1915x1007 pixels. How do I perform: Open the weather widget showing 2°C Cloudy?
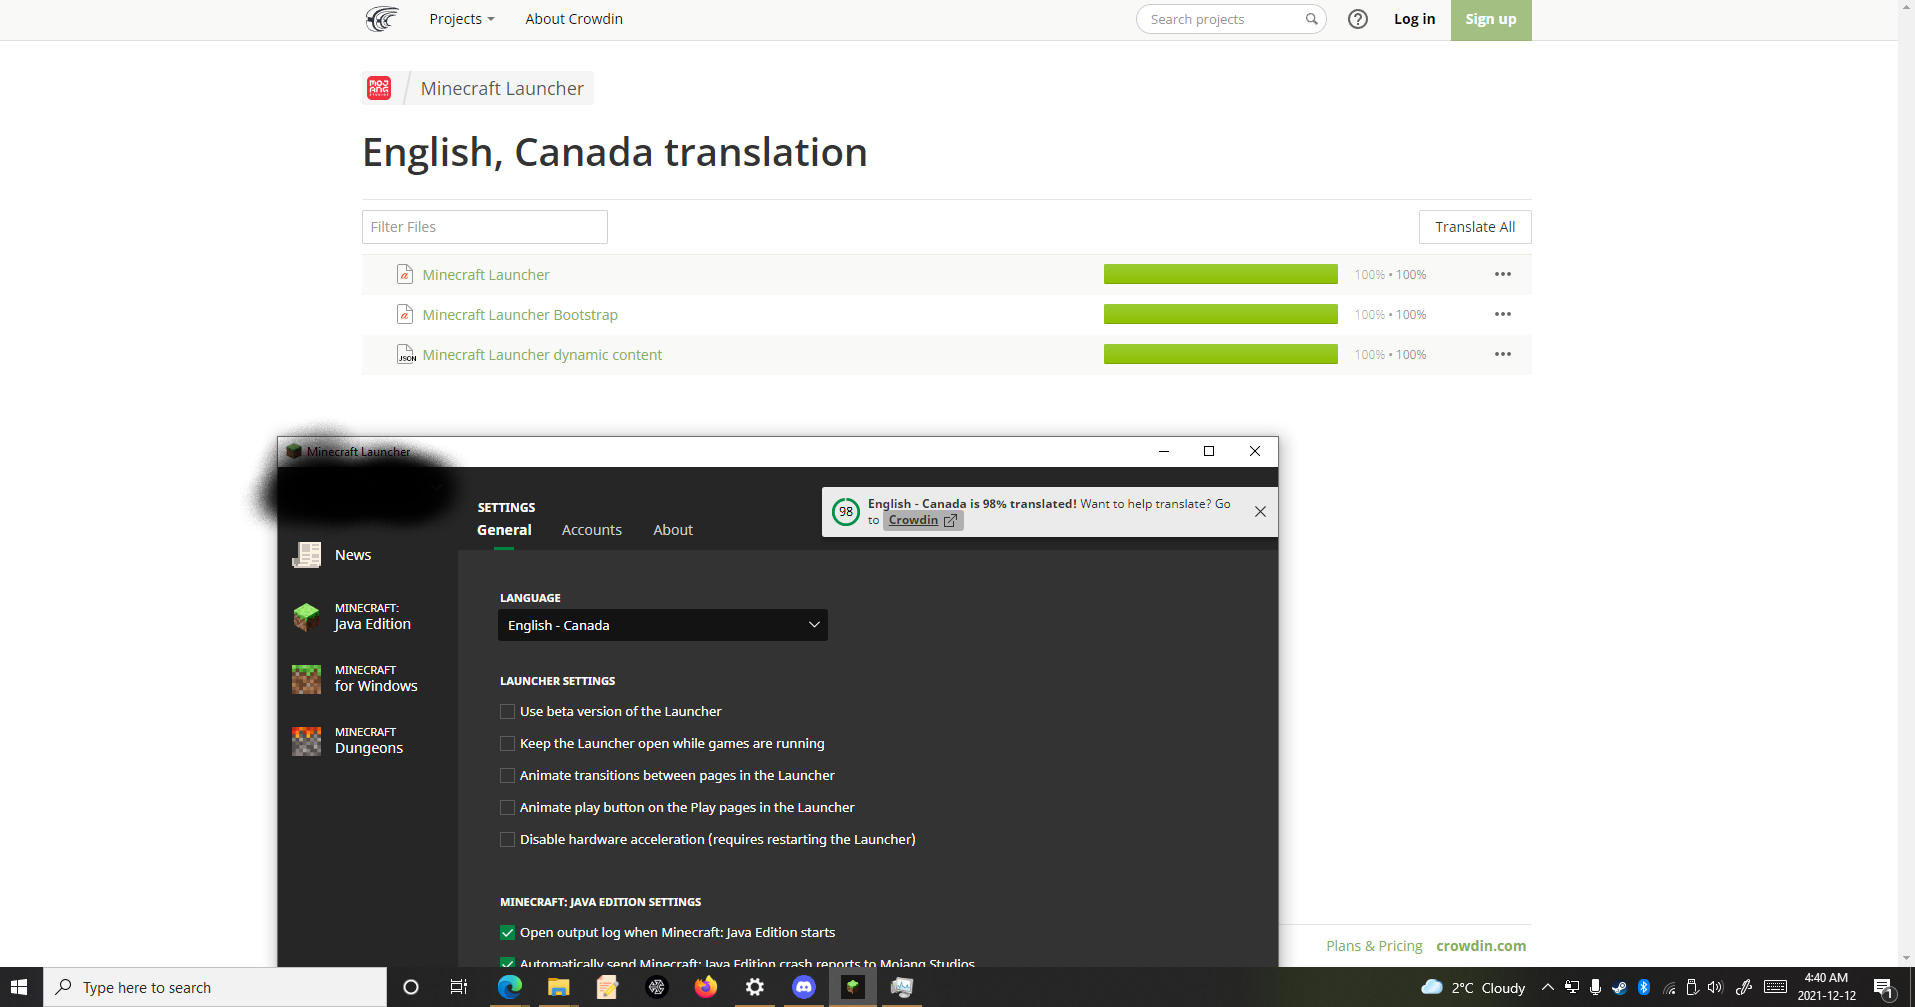1473,988
